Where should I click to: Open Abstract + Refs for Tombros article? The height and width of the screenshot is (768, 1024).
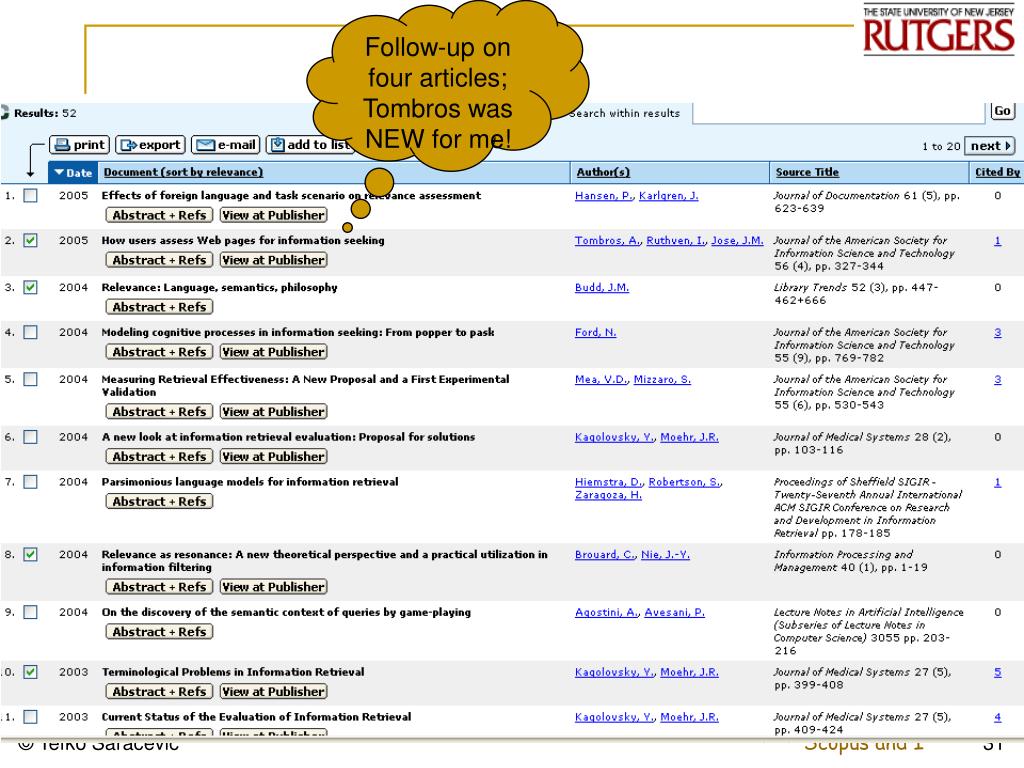click(x=159, y=260)
